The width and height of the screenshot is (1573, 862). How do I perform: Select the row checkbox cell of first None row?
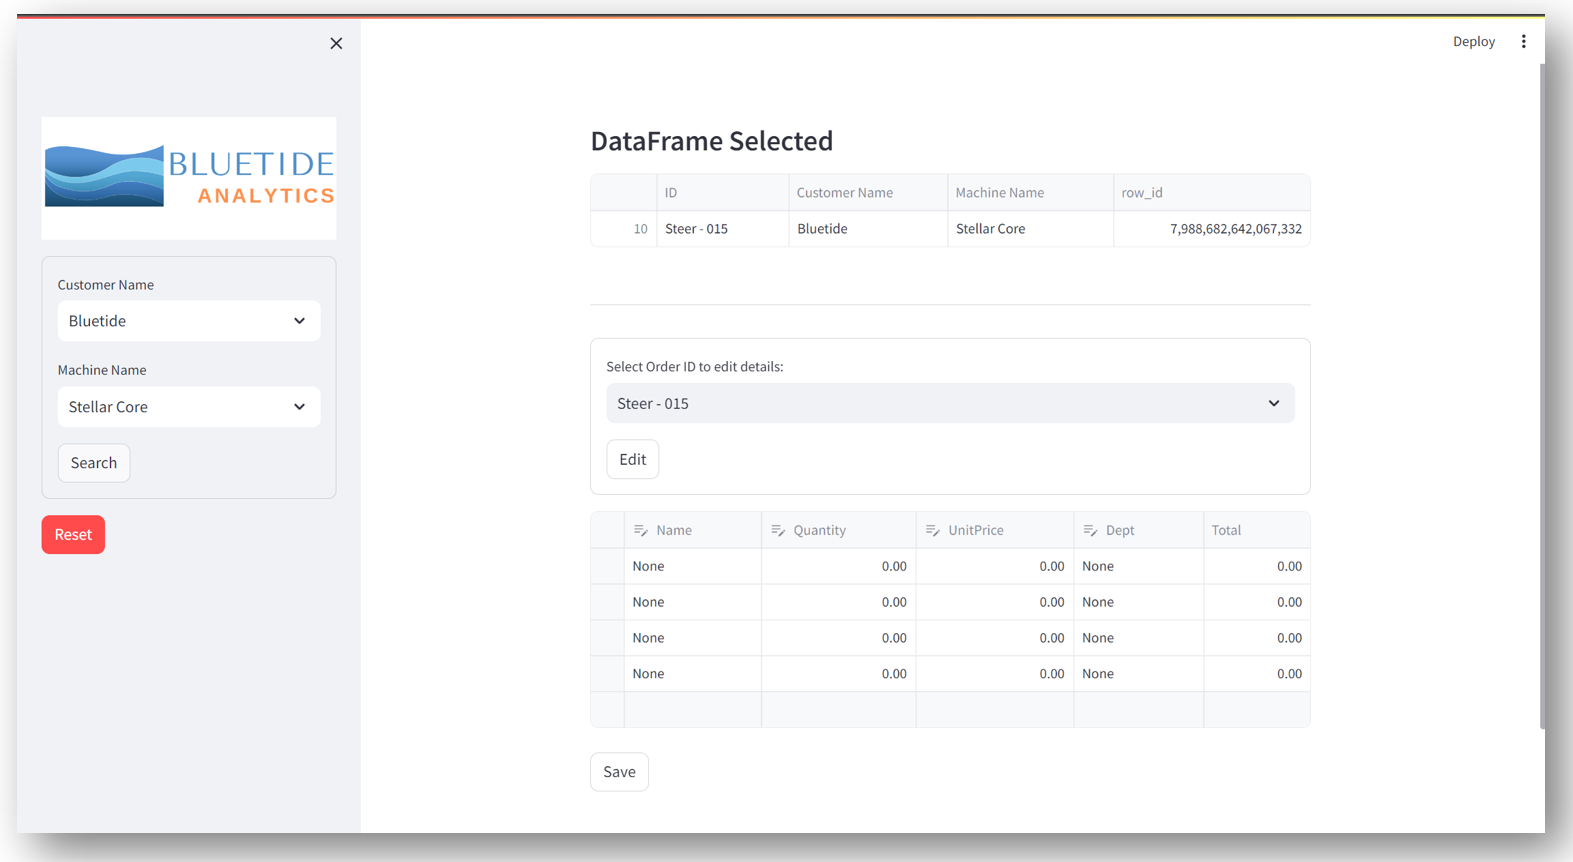tap(607, 566)
